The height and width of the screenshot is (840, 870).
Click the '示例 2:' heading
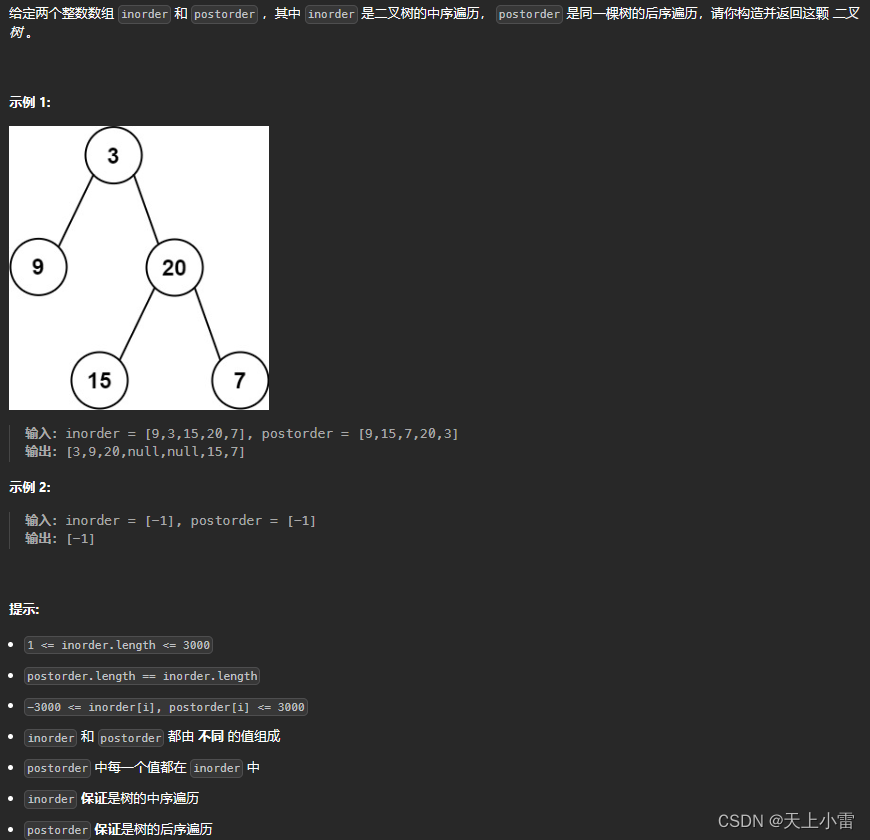(30, 487)
